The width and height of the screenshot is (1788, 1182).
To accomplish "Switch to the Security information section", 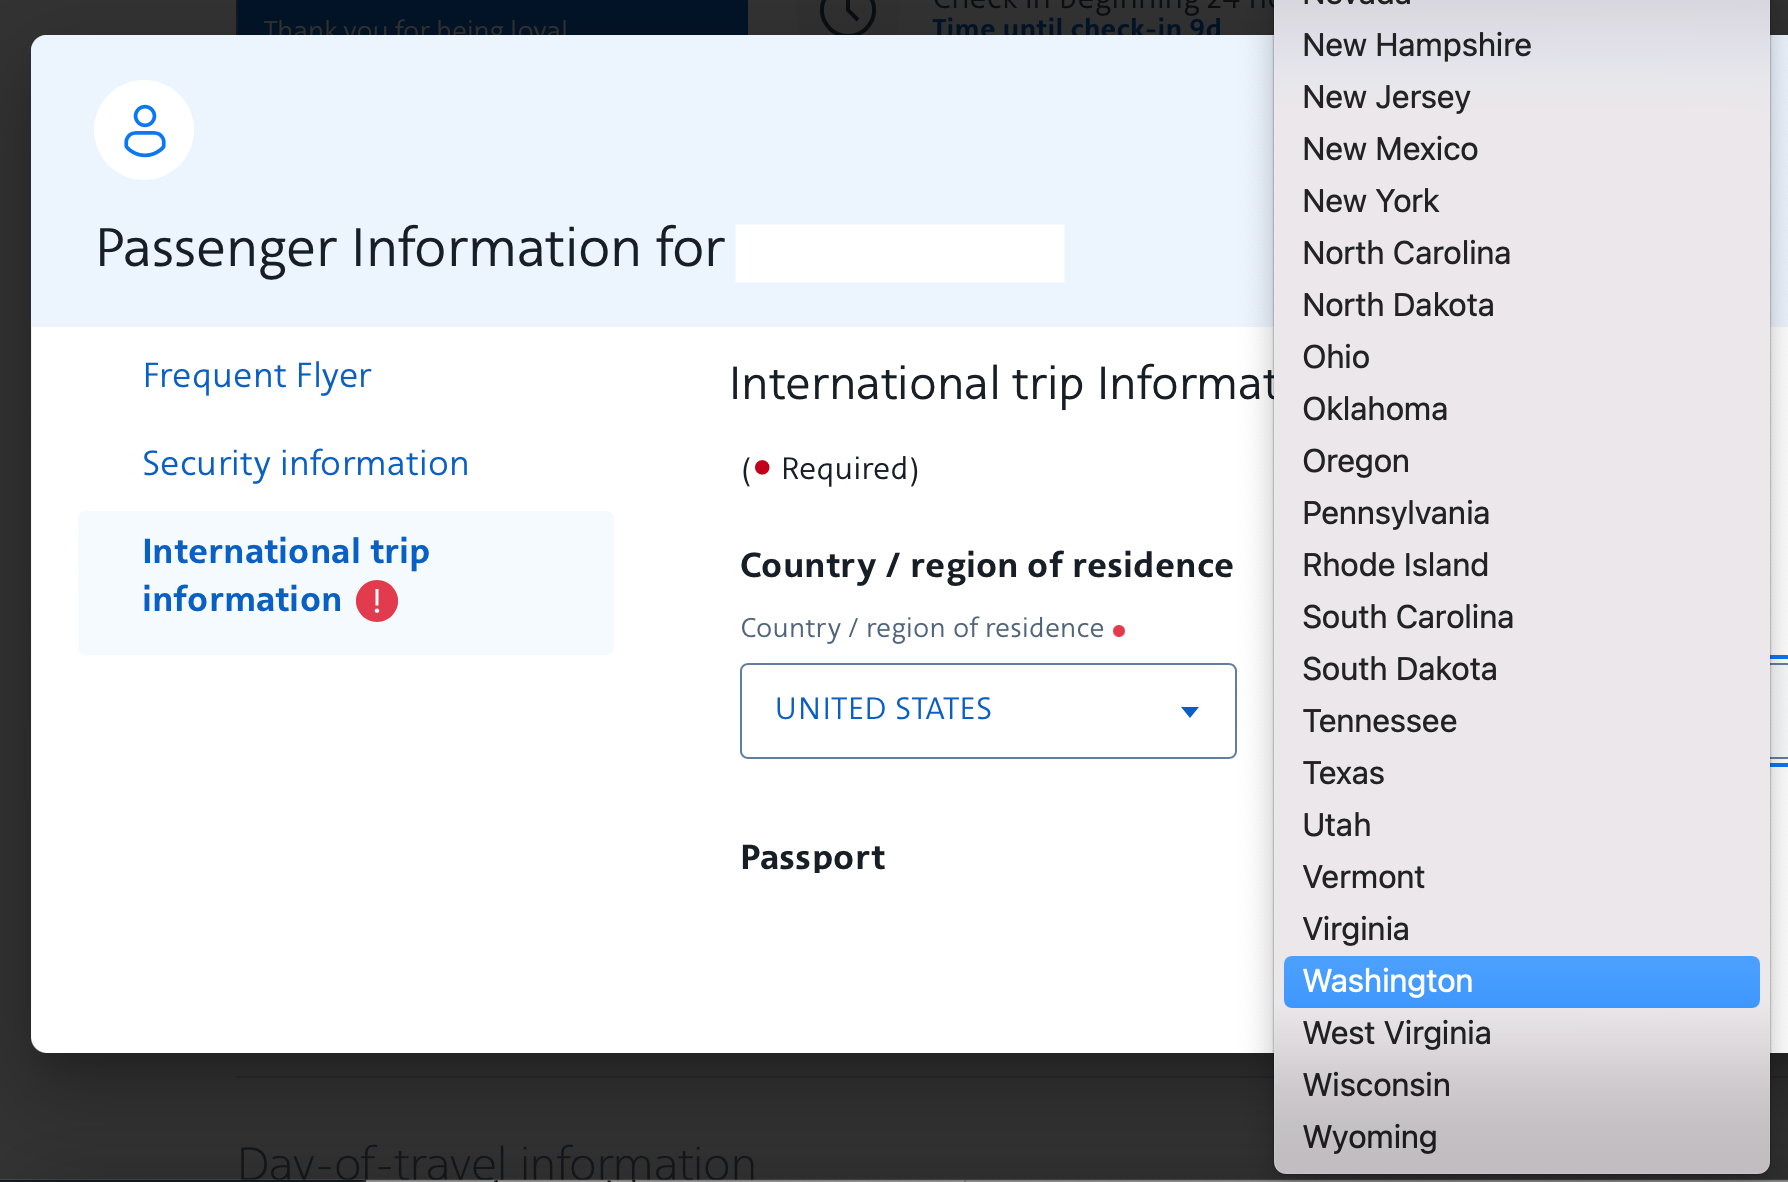I will point(305,464).
